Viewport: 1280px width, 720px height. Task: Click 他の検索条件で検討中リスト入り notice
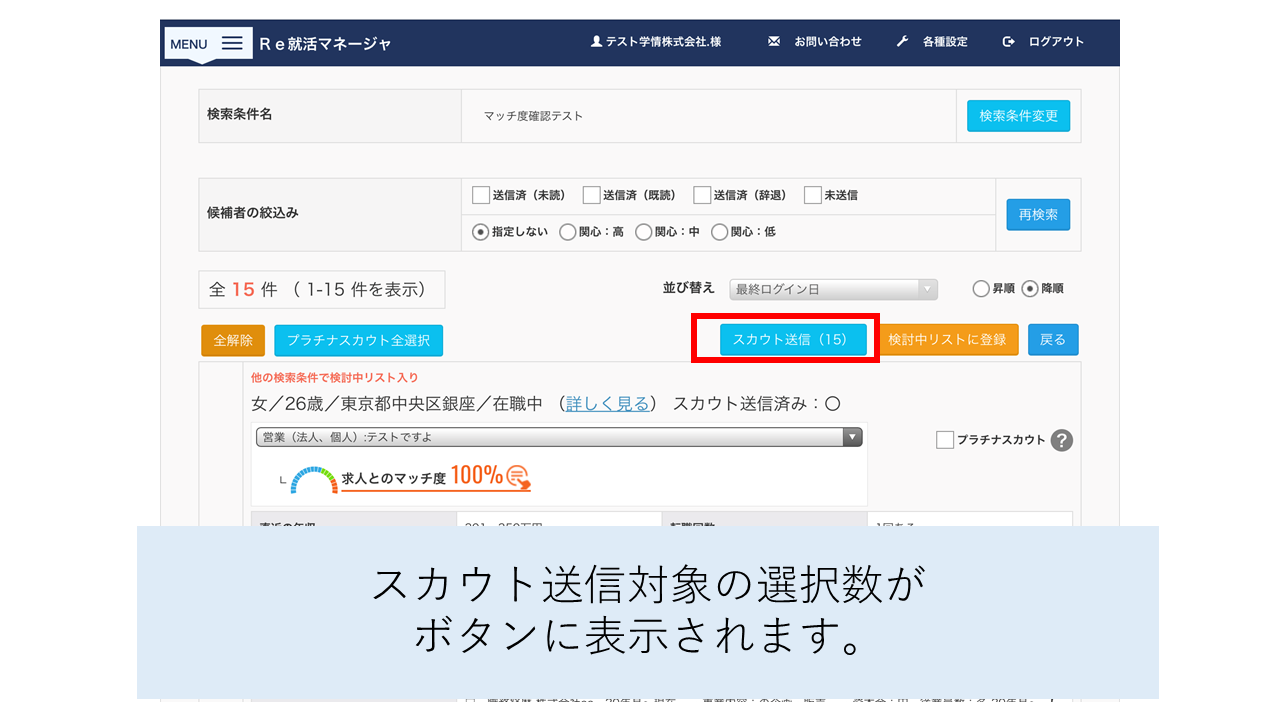pos(335,378)
